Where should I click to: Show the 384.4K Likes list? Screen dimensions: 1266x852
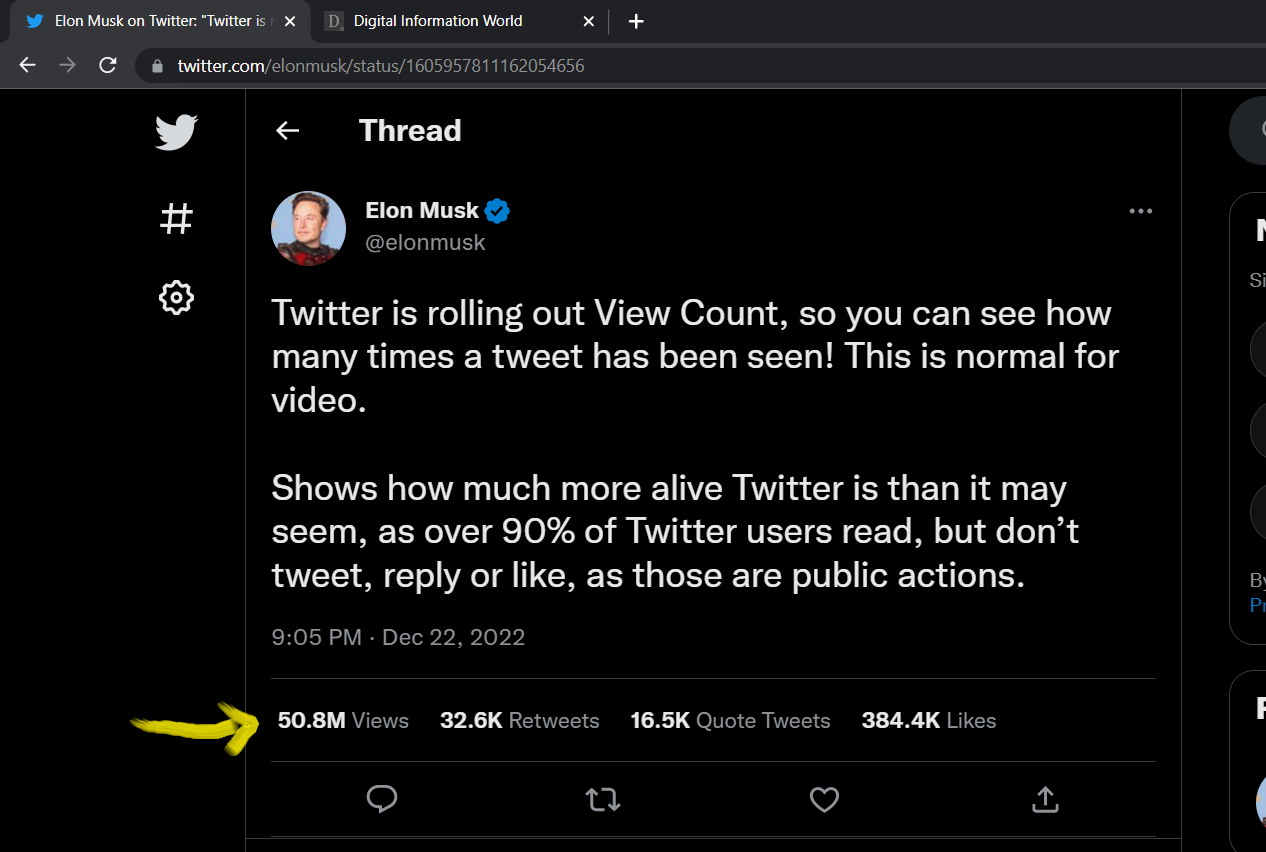[x=929, y=721]
